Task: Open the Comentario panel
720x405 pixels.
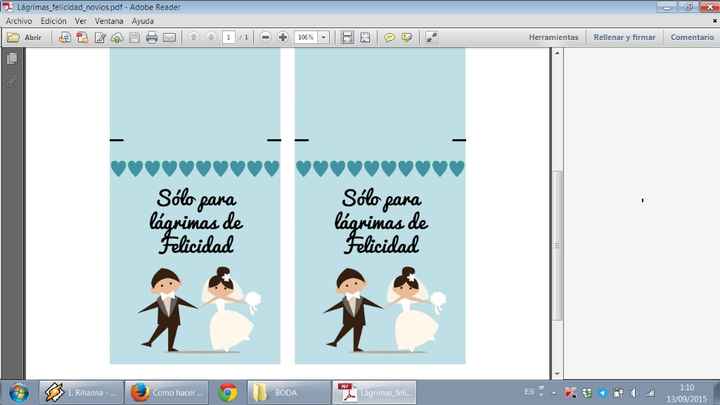Action: coord(692,37)
